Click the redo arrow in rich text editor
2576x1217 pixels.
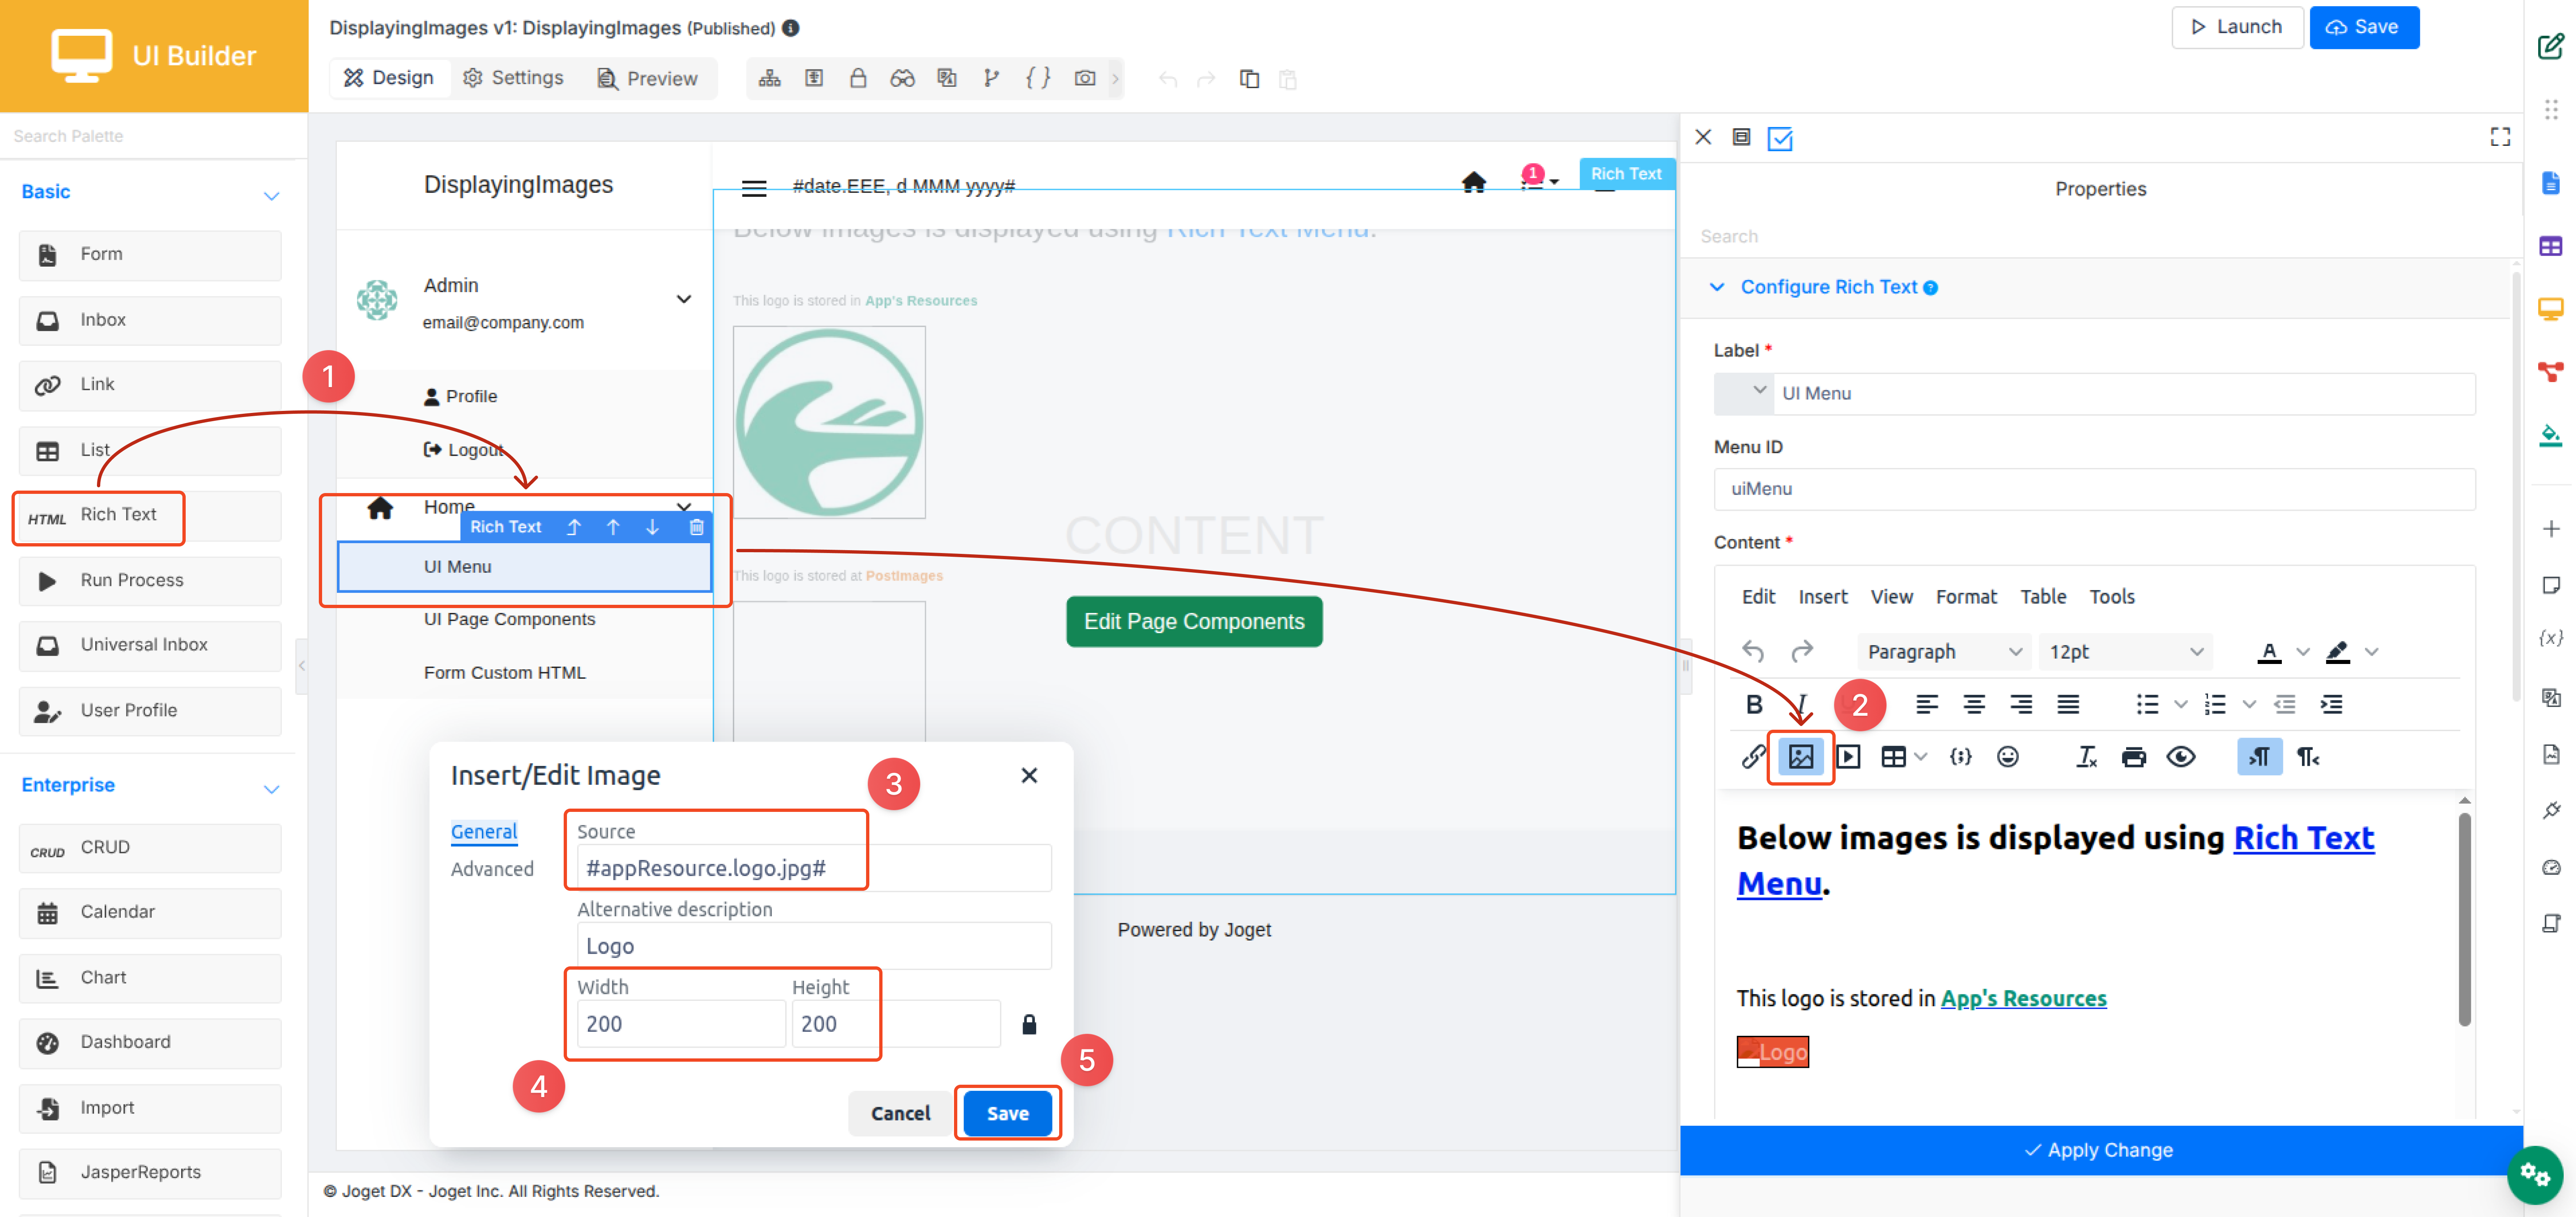[x=1801, y=652]
